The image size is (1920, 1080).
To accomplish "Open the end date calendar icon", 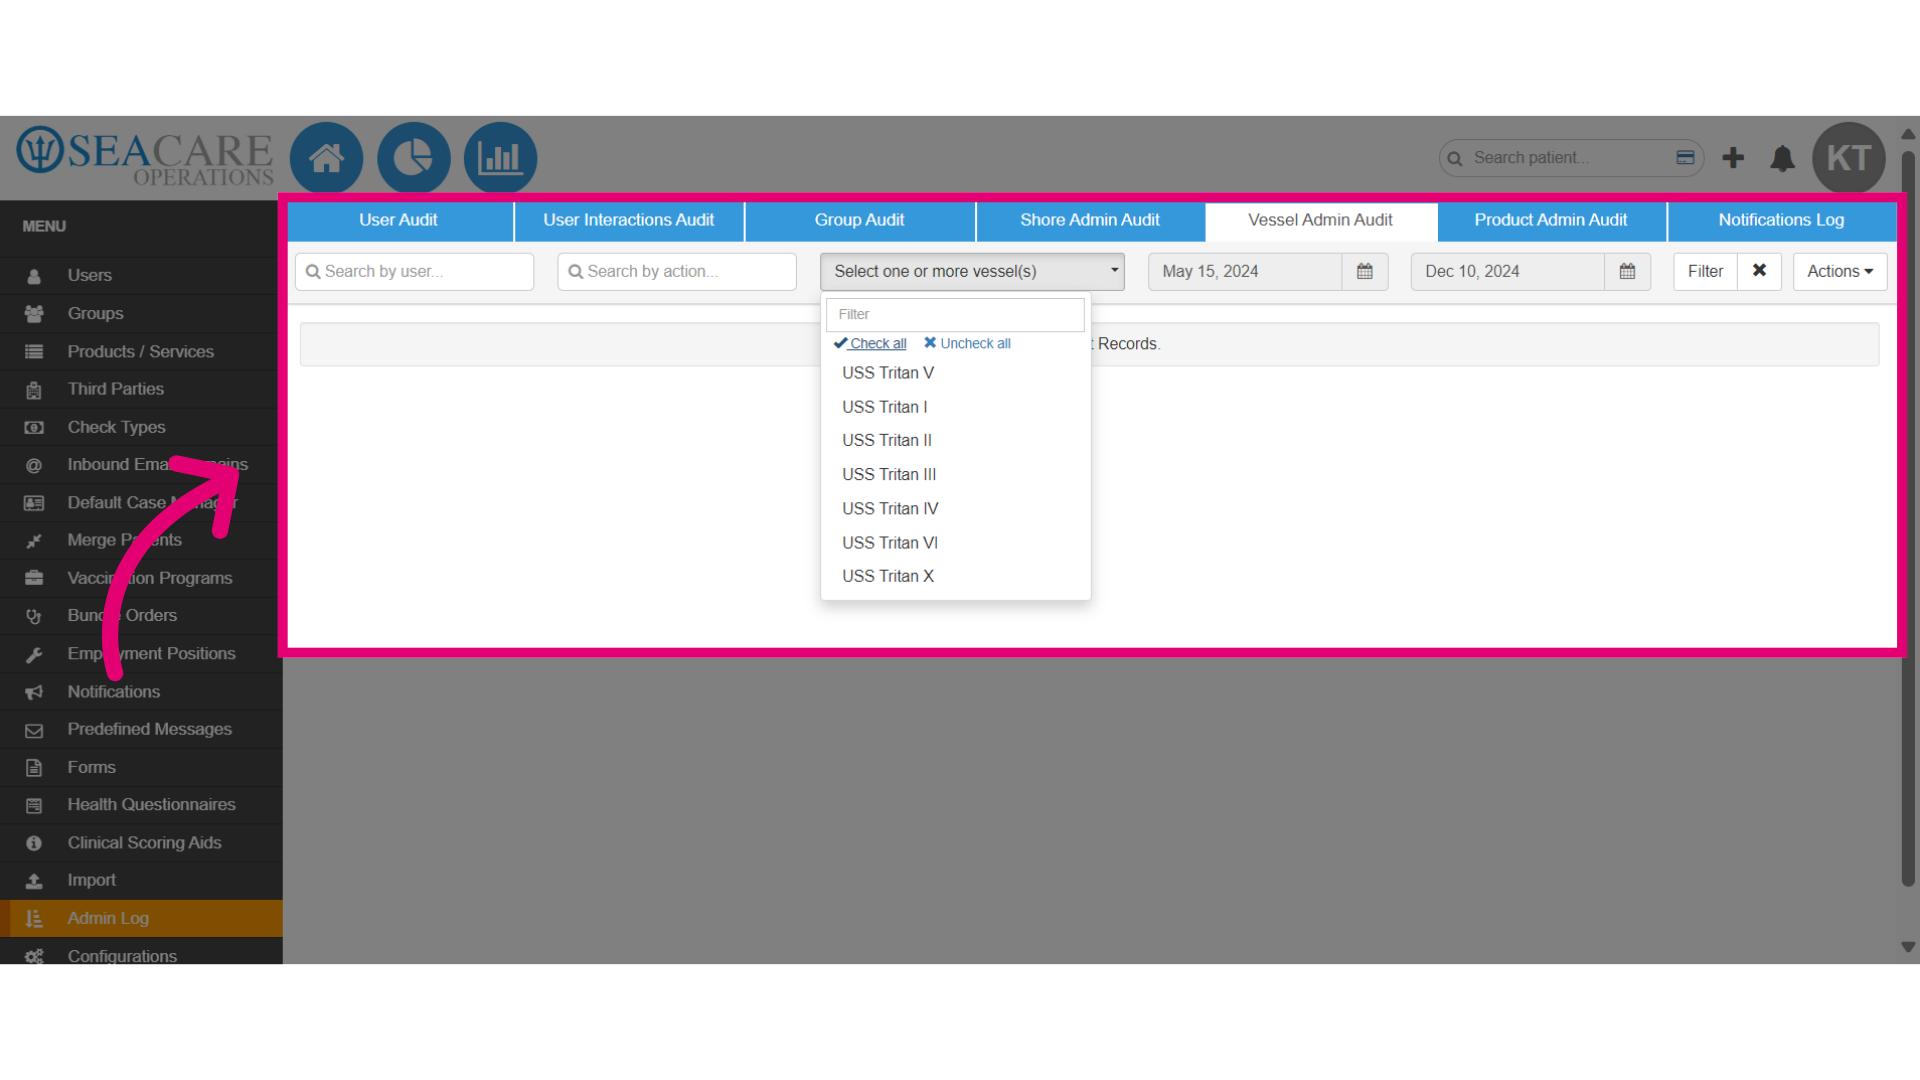I will tap(1627, 271).
